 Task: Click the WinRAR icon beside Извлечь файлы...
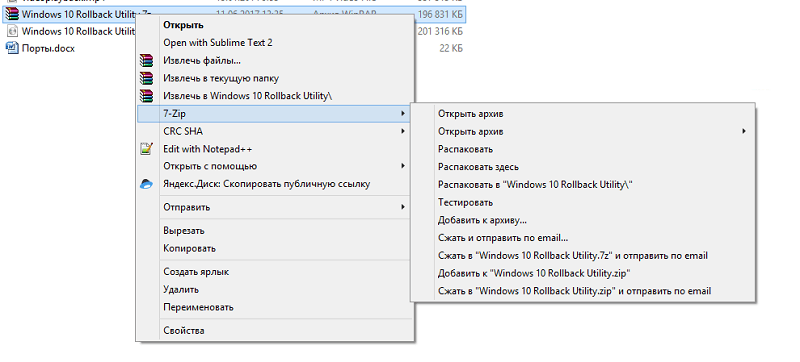tap(146, 61)
